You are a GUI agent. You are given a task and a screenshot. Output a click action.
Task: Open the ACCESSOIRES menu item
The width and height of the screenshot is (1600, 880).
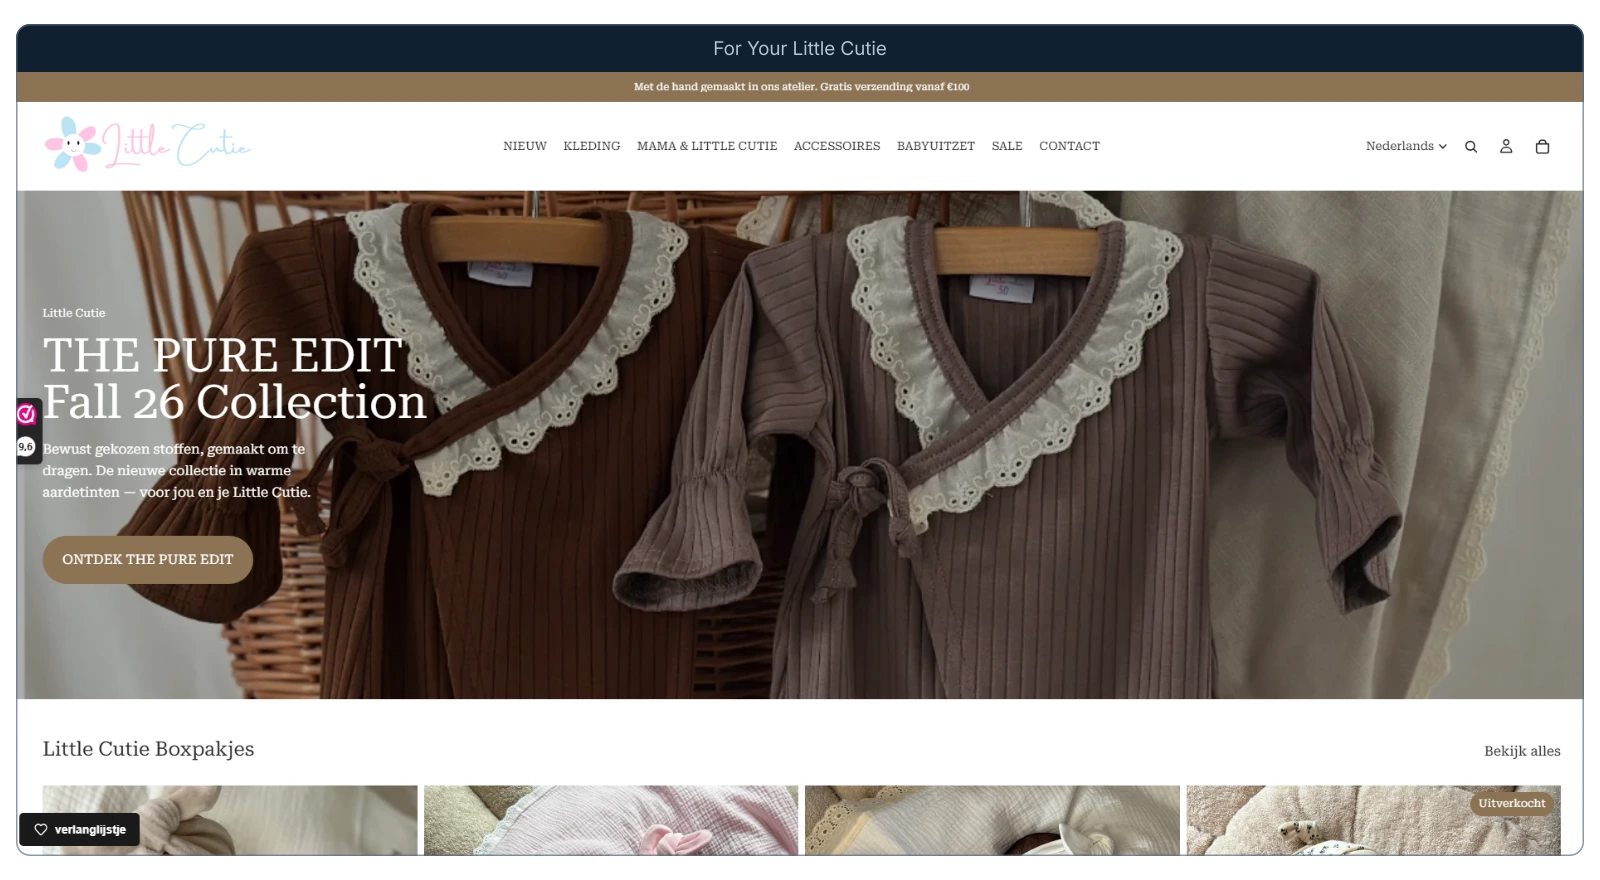pyautogui.click(x=837, y=146)
